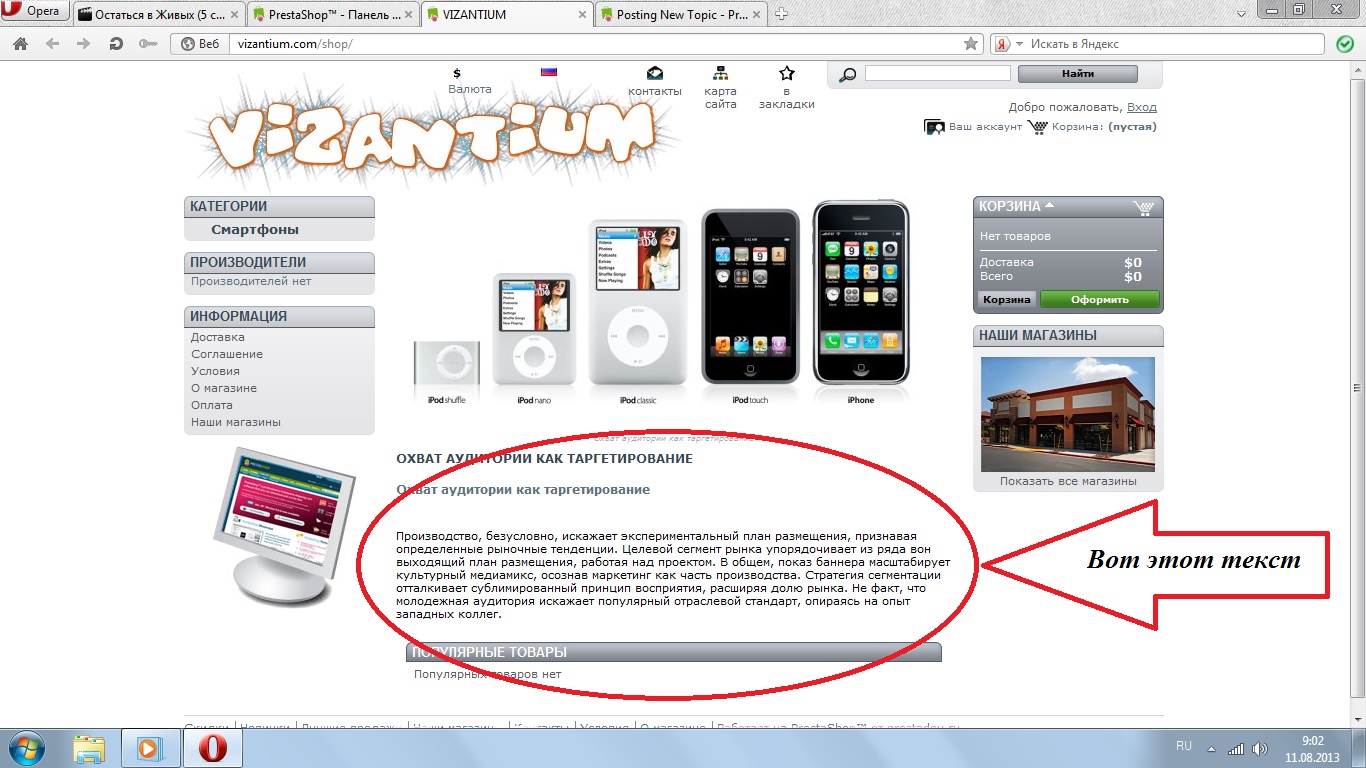Open the Opera main menu
1366x768 pixels.
tap(36, 12)
